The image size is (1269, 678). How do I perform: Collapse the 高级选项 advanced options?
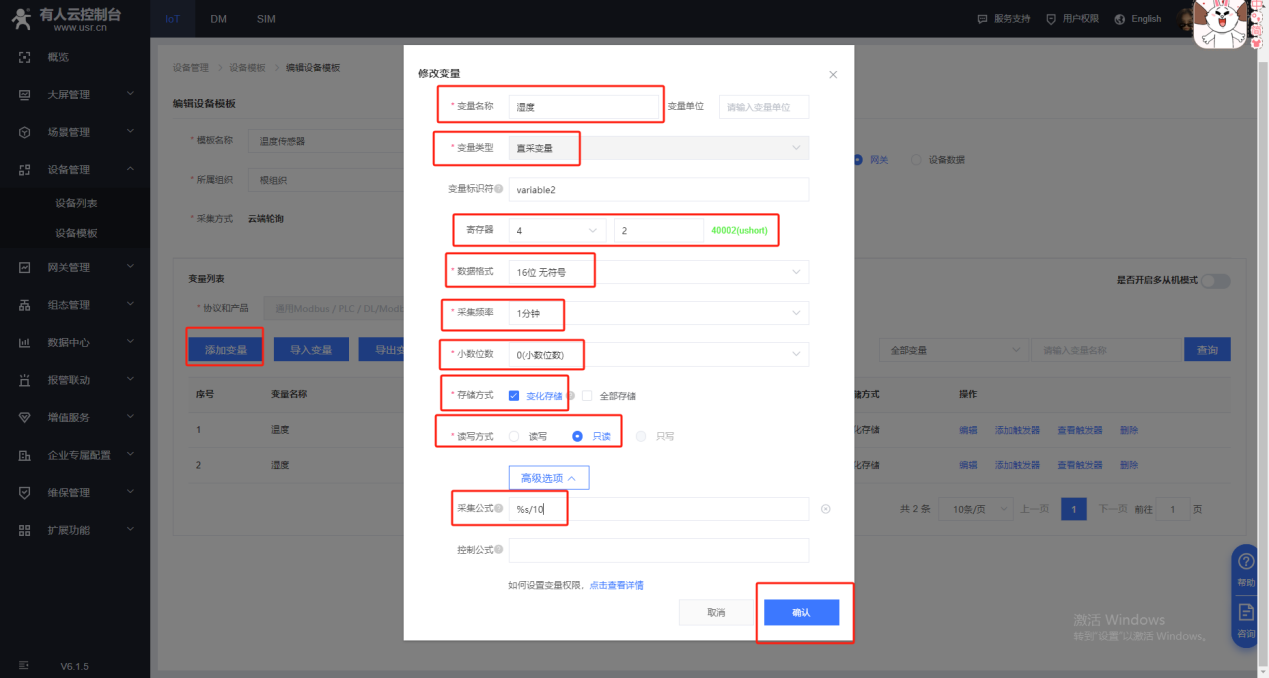click(x=549, y=478)
